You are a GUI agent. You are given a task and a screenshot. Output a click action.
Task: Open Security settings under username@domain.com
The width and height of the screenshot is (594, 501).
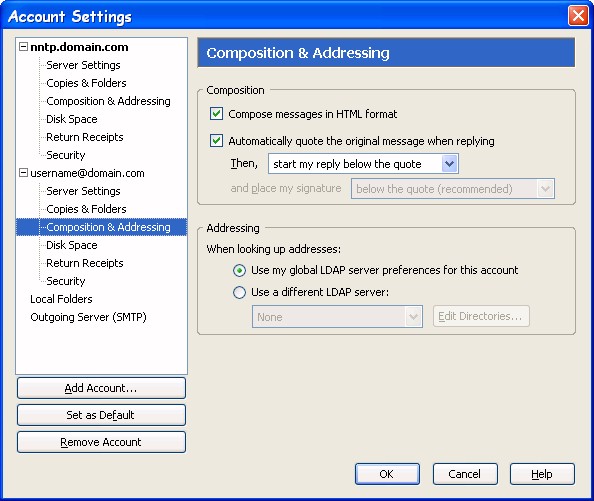[66, 281]
